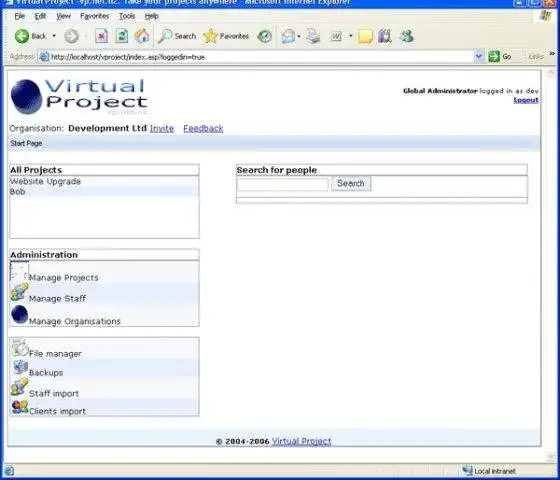Click the page vertical scrollbar

tap(551, 264)
